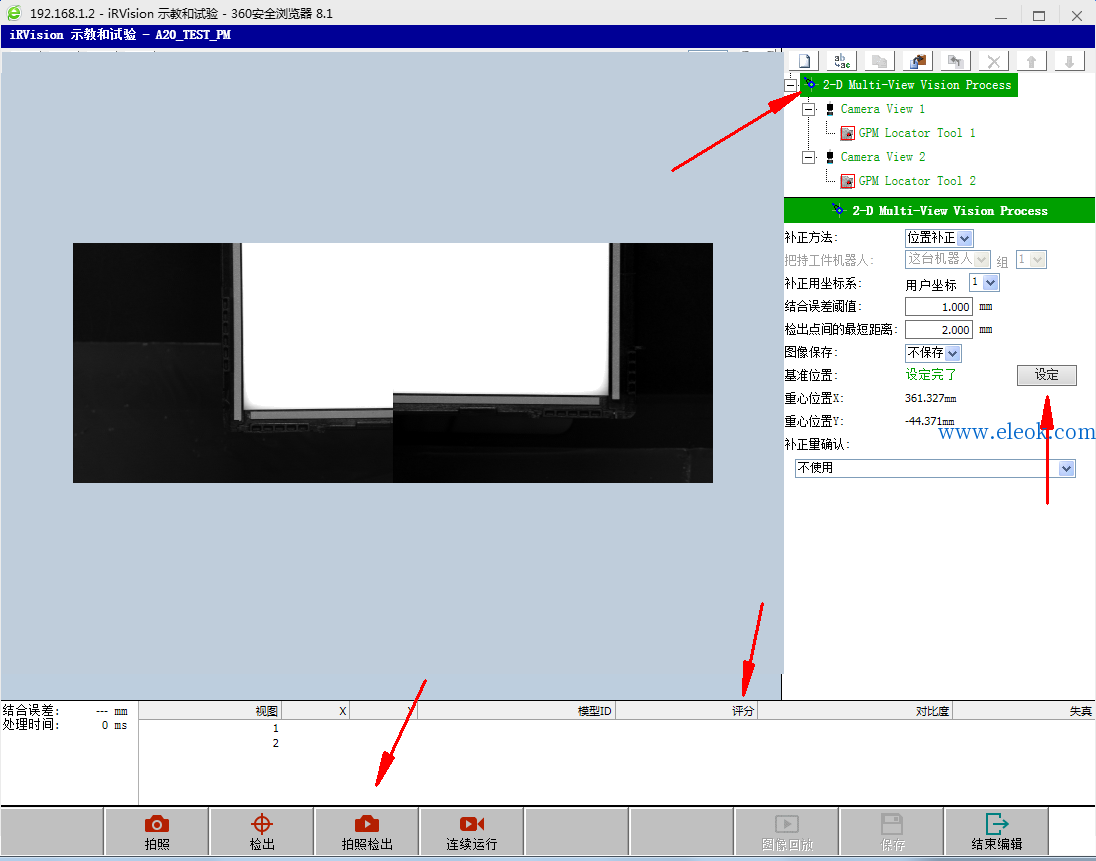Click the 评分 column header

[687, 711]
